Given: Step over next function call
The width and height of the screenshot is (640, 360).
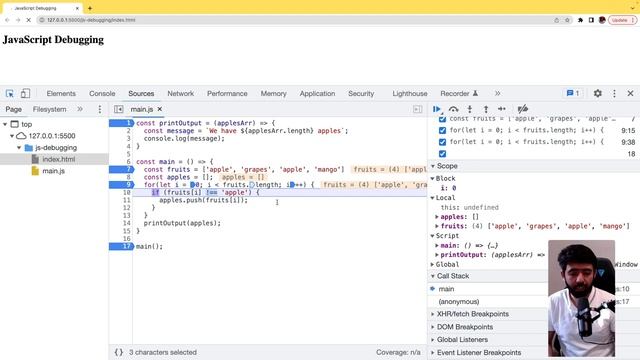Looking at the screenshot, I should point(453,109).
